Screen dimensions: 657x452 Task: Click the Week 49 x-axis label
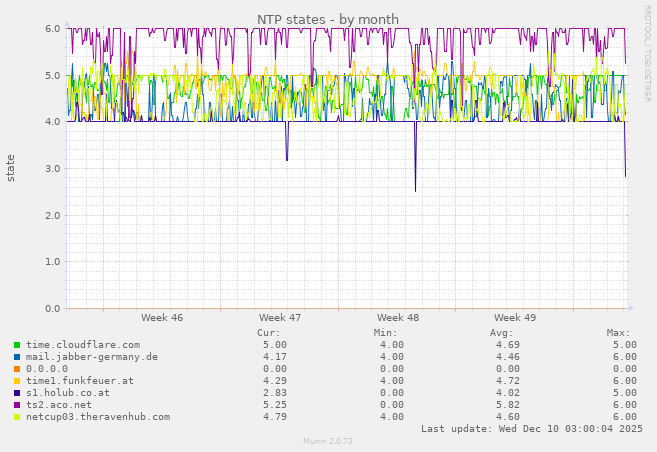[x=515, y=318]
